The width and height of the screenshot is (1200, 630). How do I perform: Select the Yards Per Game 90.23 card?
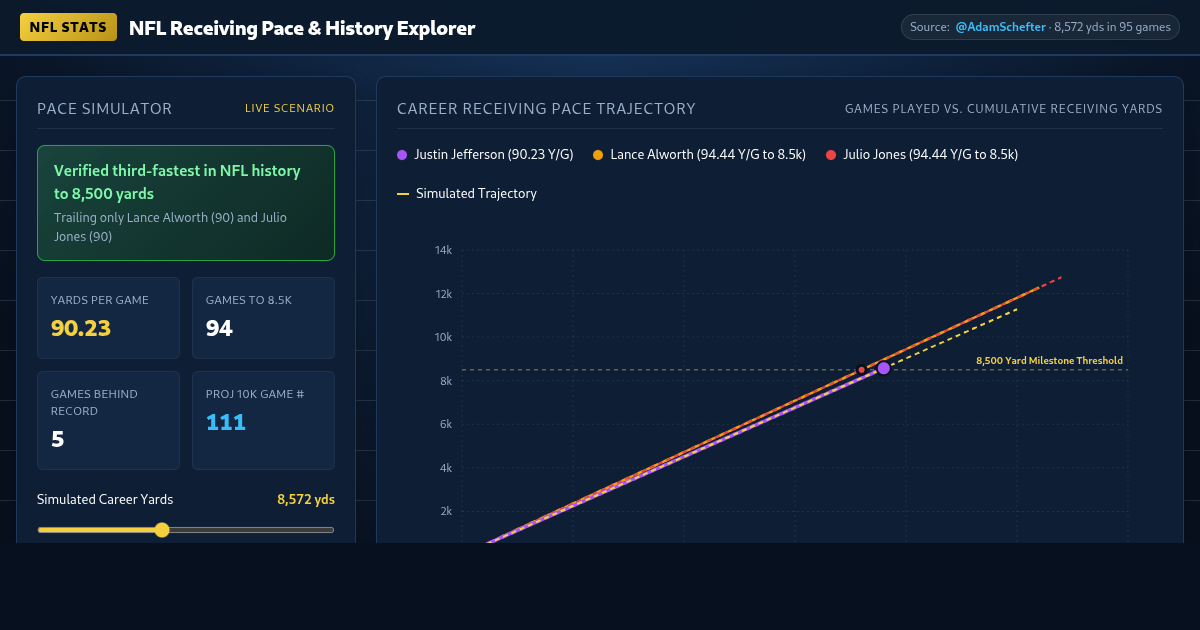(x=108, y=318)
